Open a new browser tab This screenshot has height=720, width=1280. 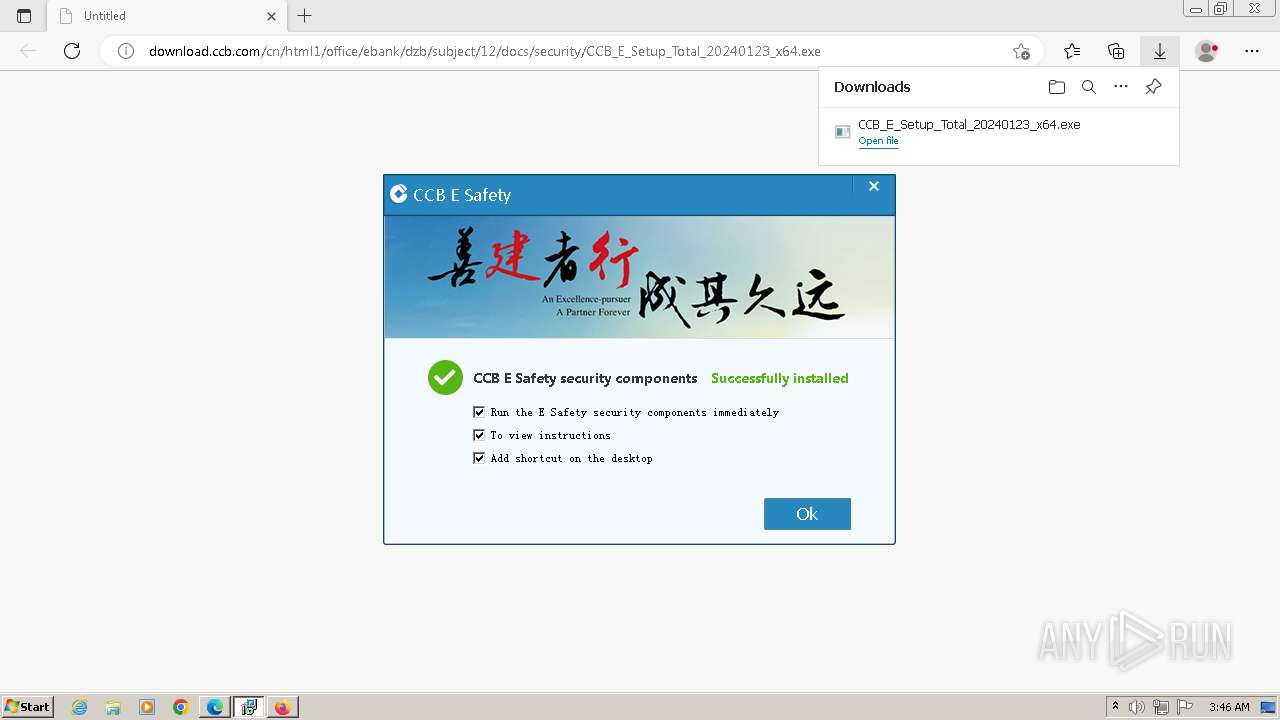pos(305,16)
